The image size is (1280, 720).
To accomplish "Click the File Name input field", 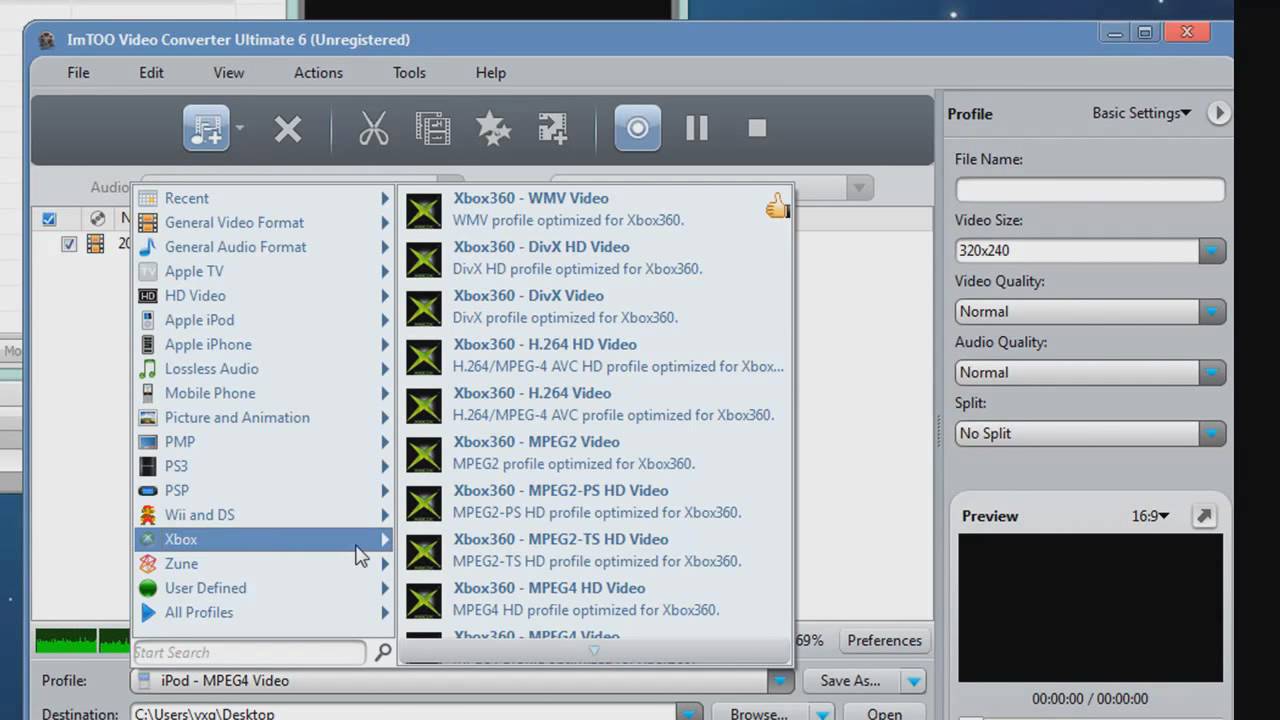I will pyautogui.click(x=1090, y=190).
